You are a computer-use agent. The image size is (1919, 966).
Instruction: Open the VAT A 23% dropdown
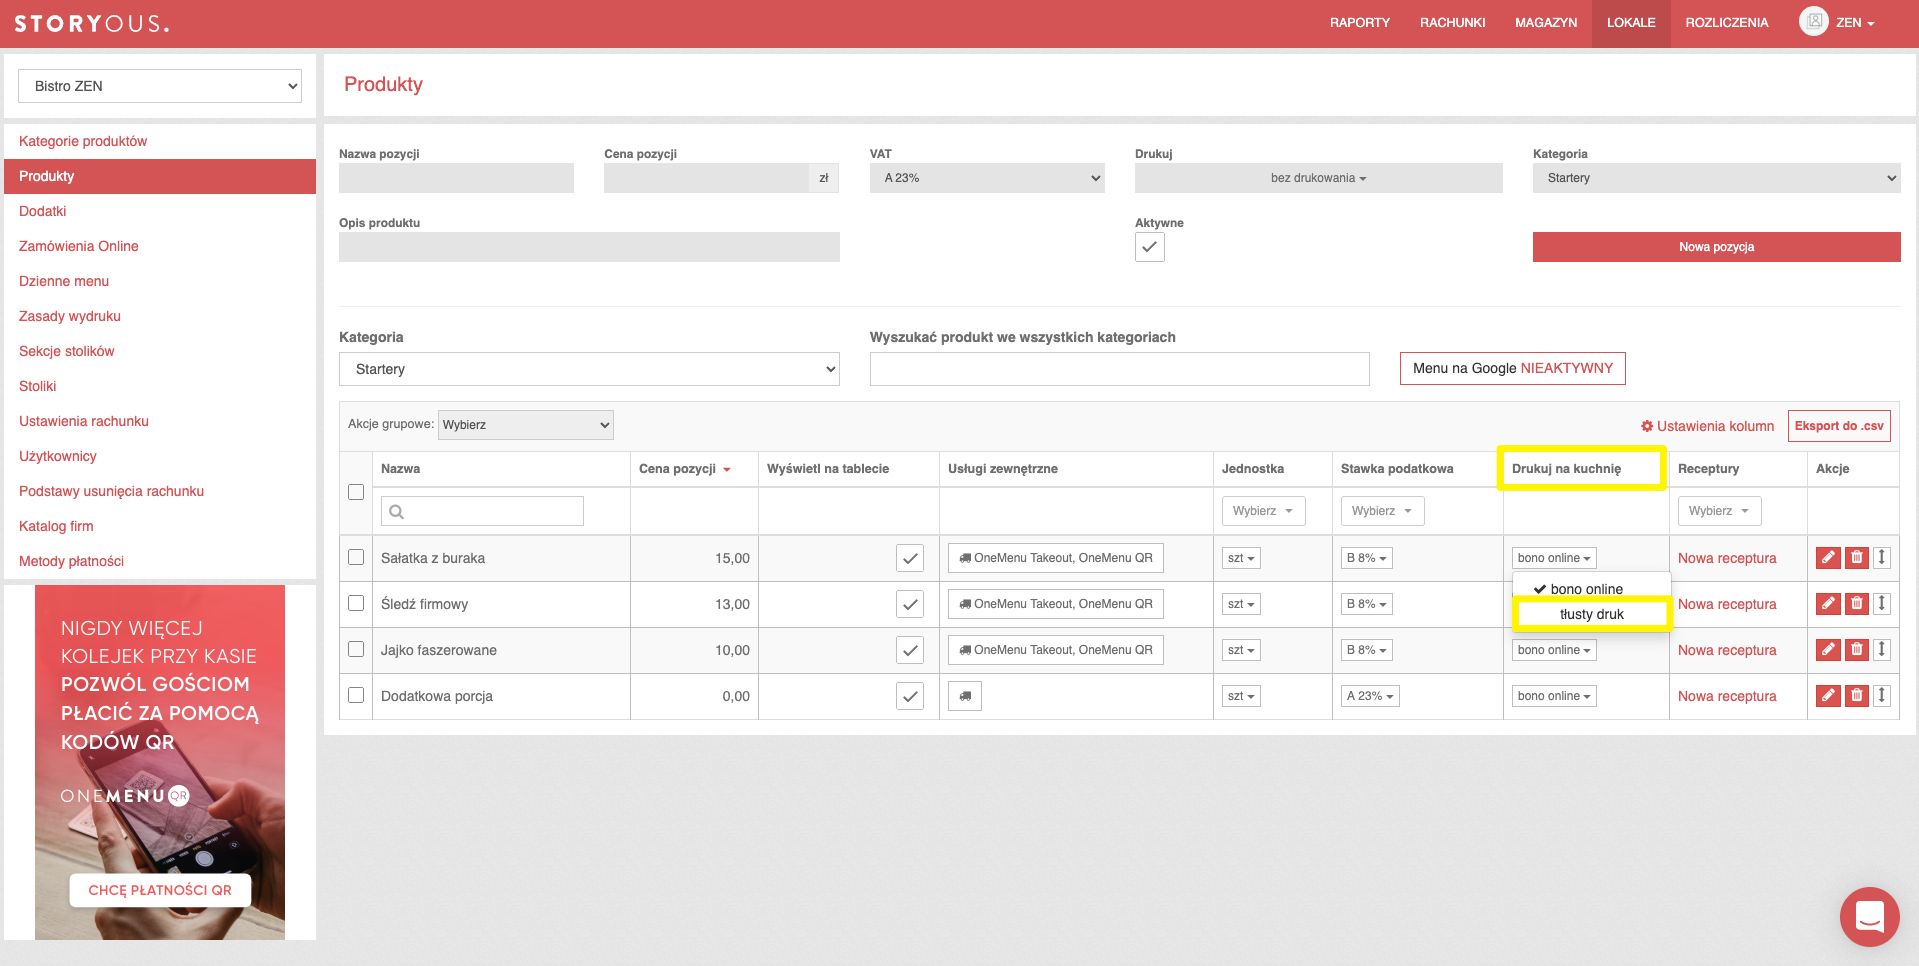click(x=987, y=178)
